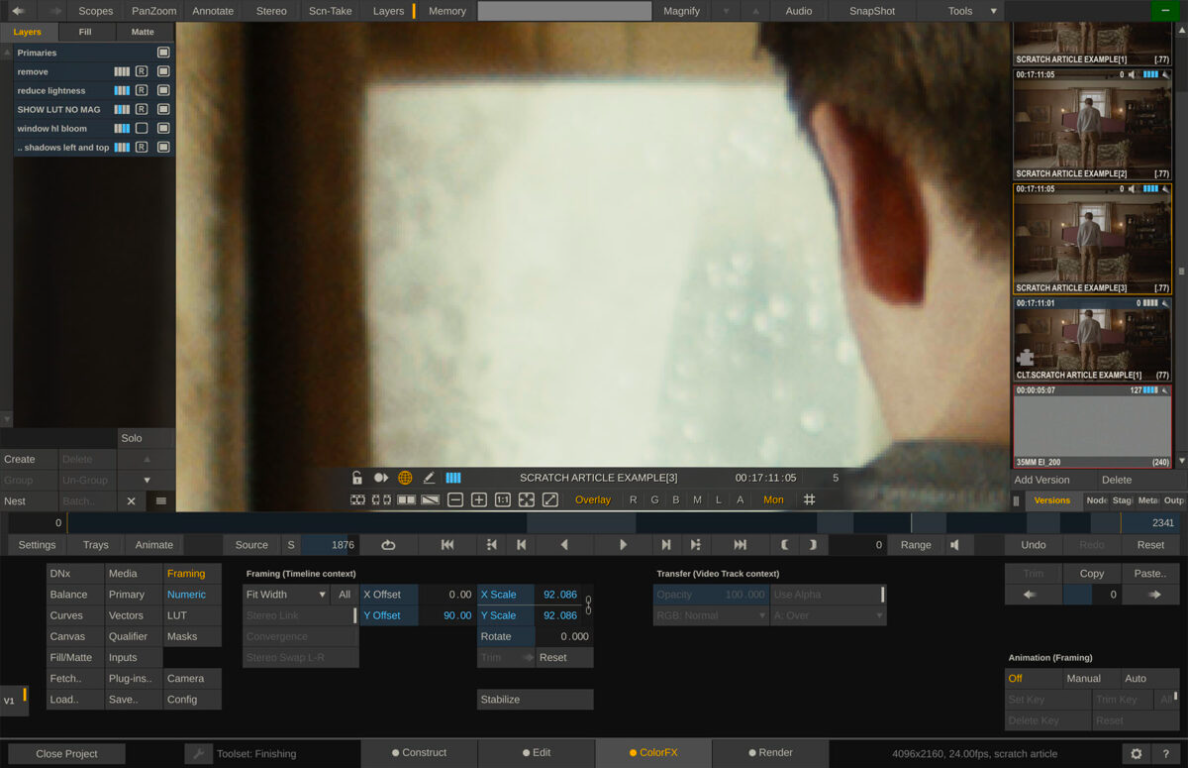The height and width of the screenshot is (768, 1188).
Task: Set the out-point bracket marker
Action: tap(812, 545)
